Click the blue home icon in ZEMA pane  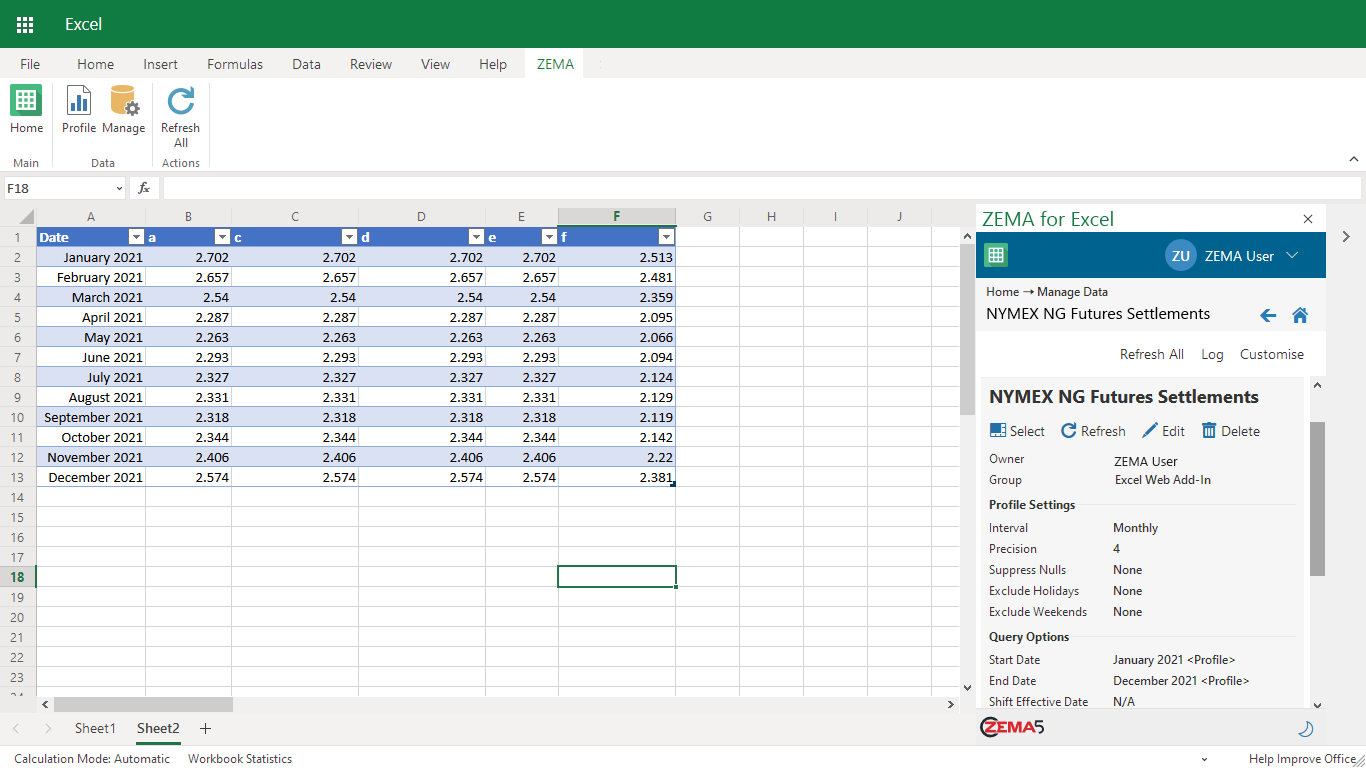click(x=1300, y=315)
